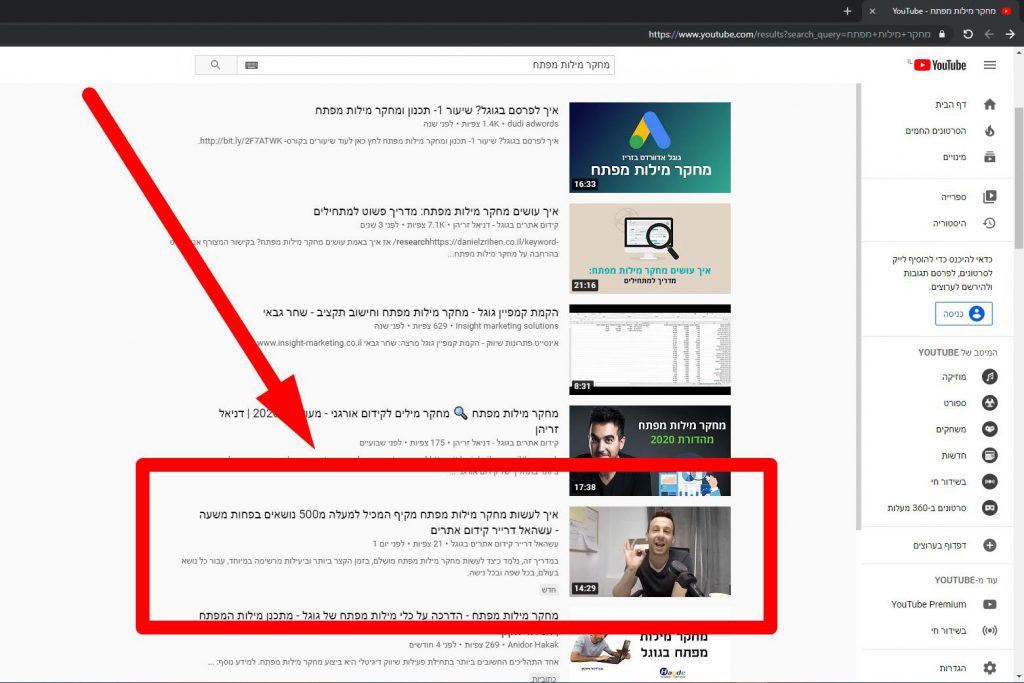Open Settings (הגדרות) gear in sidebar
This screenshot has width=1024, height=683.
pos(989,667)
